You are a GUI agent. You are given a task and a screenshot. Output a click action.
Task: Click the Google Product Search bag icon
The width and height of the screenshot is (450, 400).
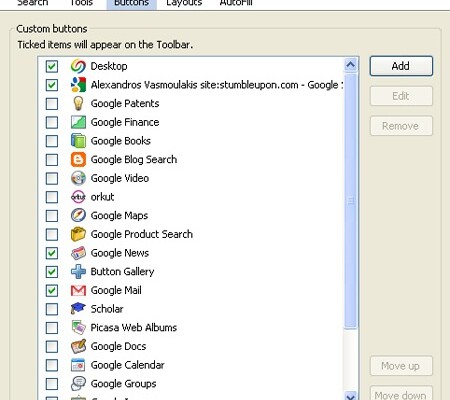[x=78, y=234]
